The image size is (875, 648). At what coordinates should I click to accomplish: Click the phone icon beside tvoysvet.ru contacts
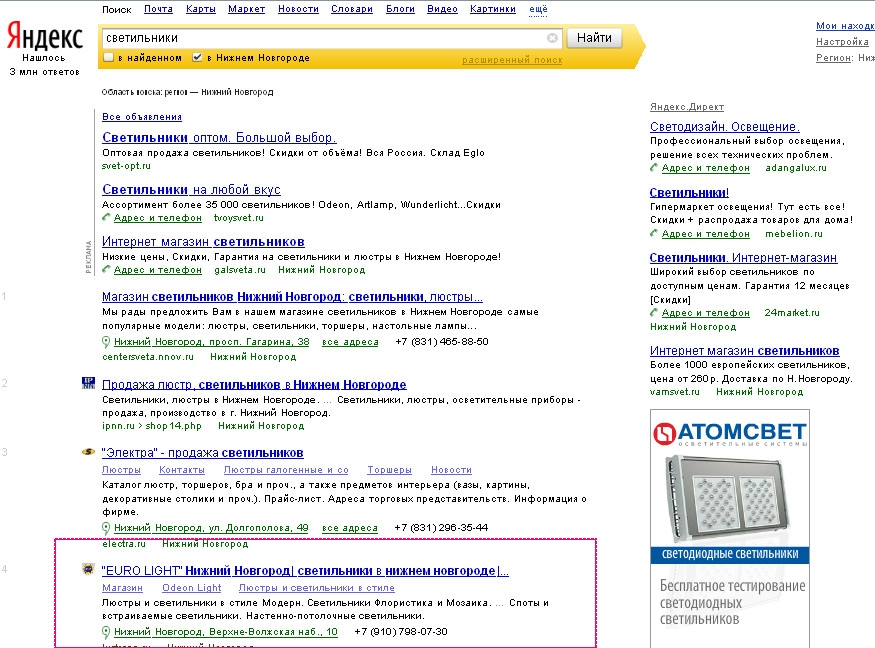[107, 217]
